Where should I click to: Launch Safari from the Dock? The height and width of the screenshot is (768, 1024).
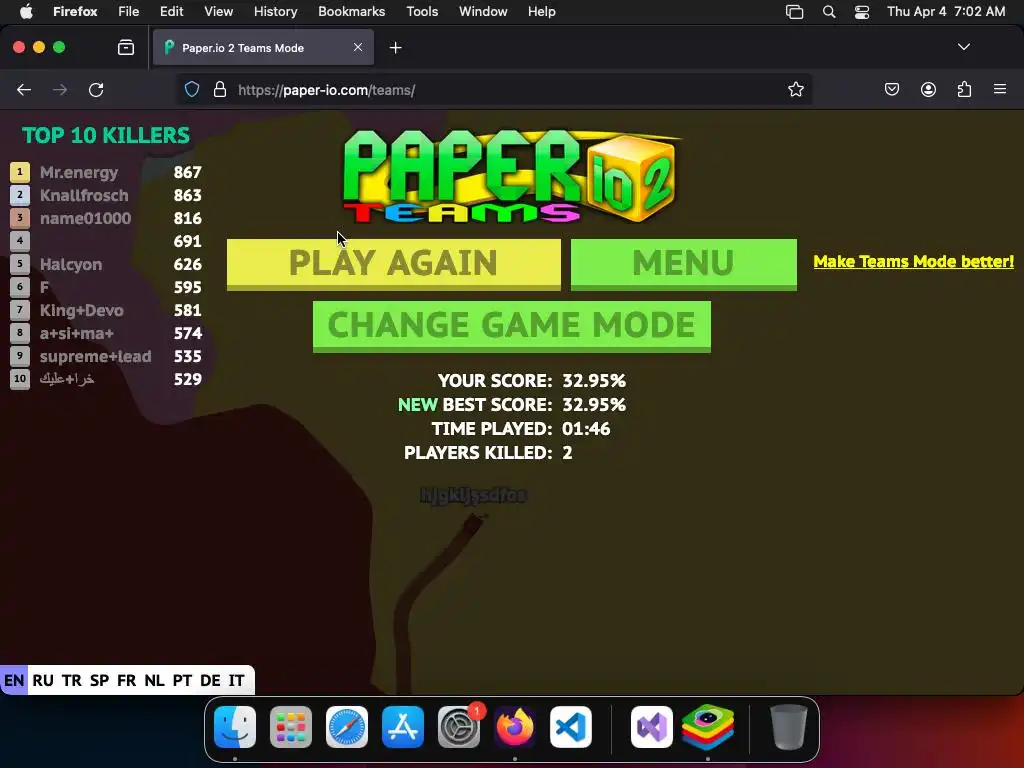tap(347, 727)
